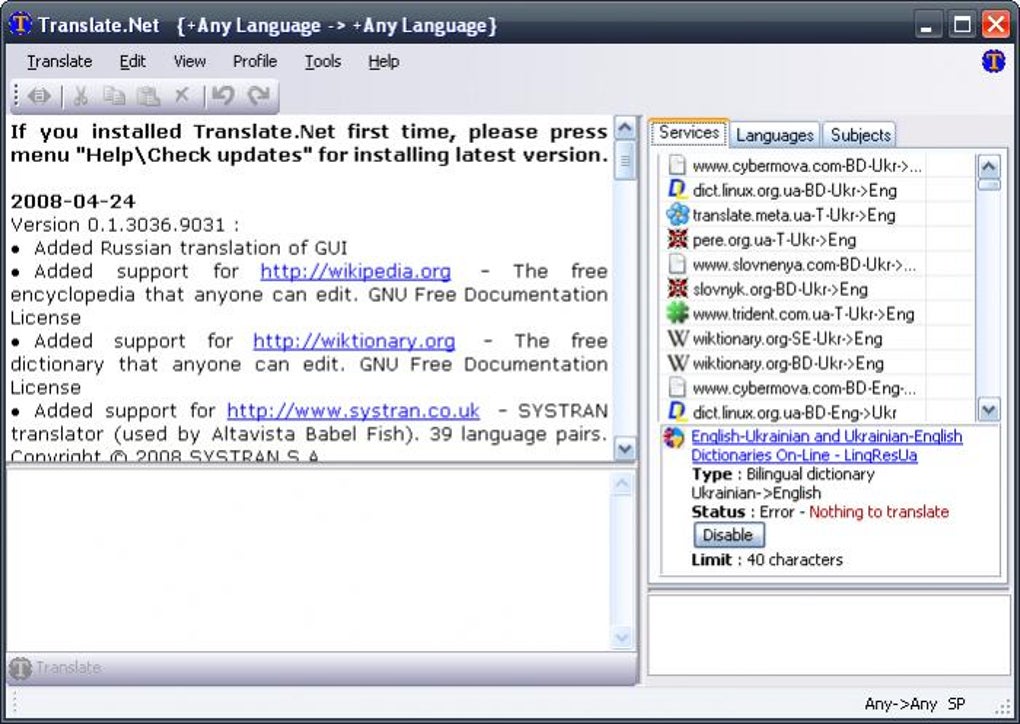Open the http://www.systran.co.uk link
The height and width of the screenshot is (724, 1020).
(x=353, y=411)
